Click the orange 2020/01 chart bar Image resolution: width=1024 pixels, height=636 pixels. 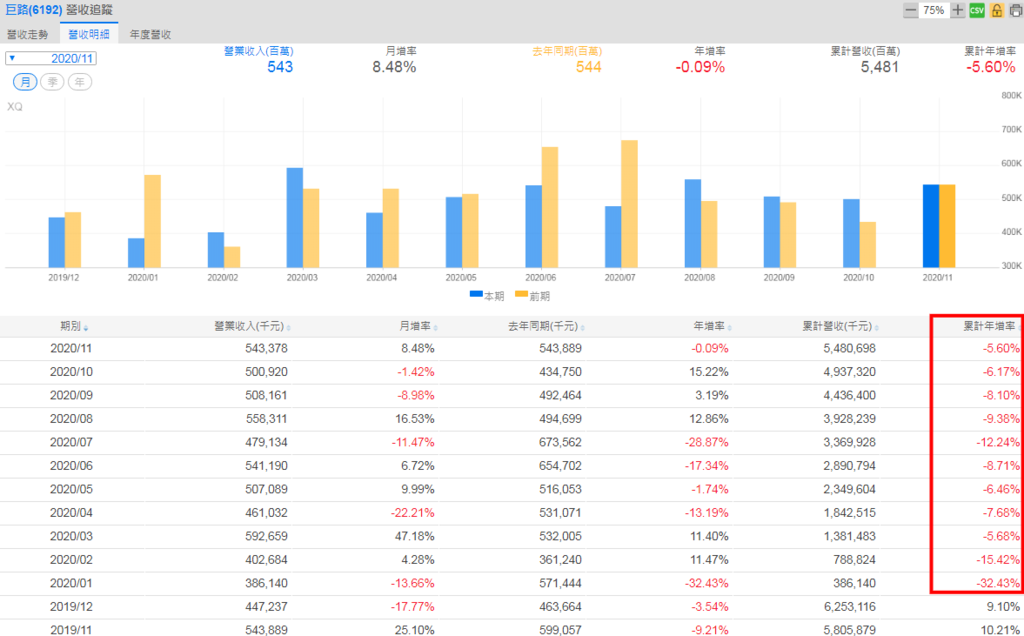click(x=152, y=221)
